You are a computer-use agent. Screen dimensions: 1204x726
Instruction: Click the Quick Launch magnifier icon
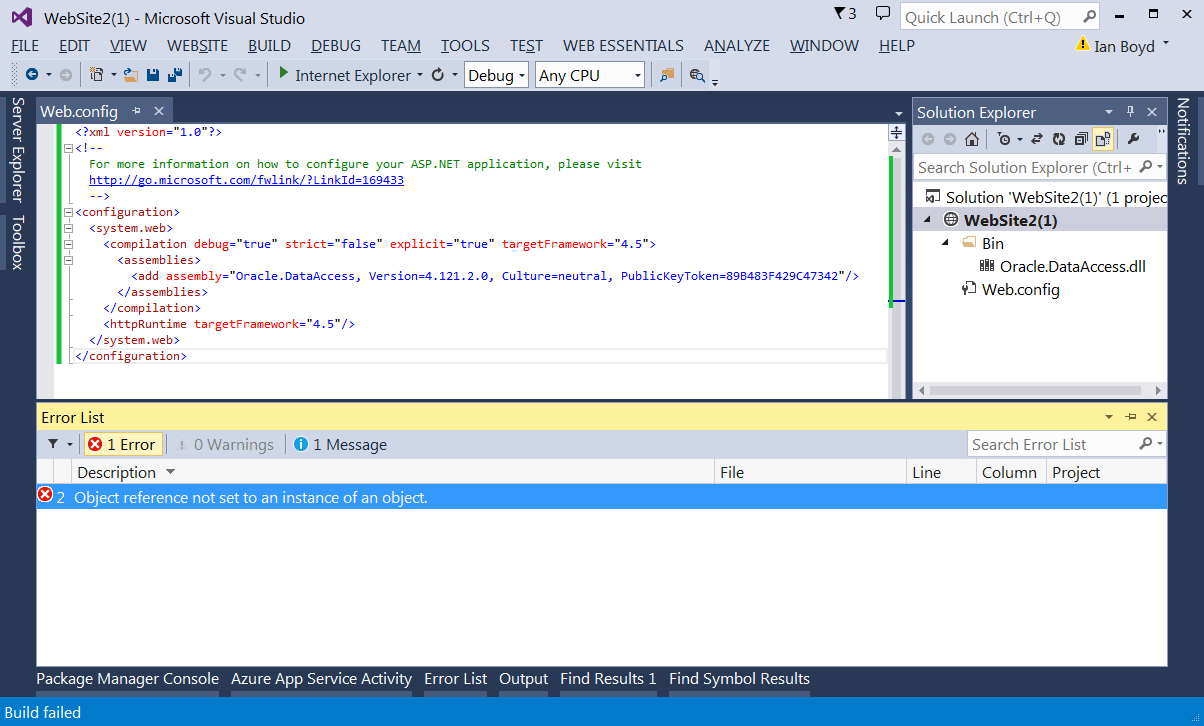click(x=1088, y=17)
